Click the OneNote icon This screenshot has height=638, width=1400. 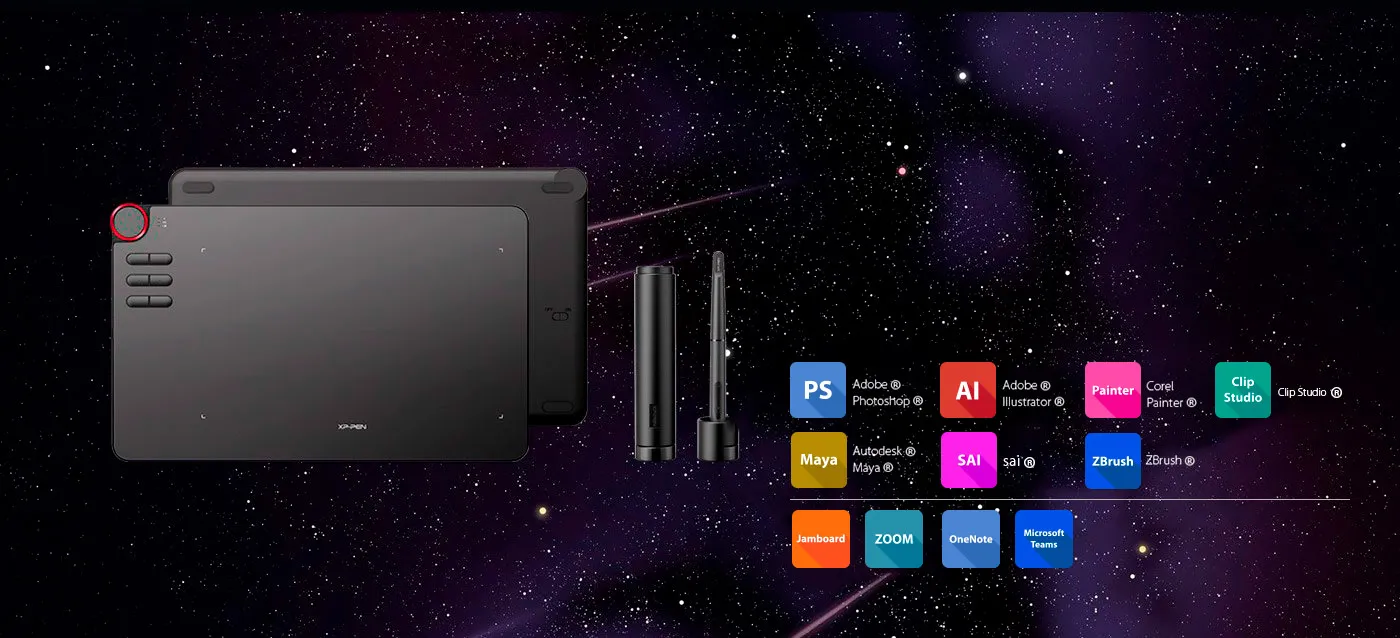tap(971, 539)
